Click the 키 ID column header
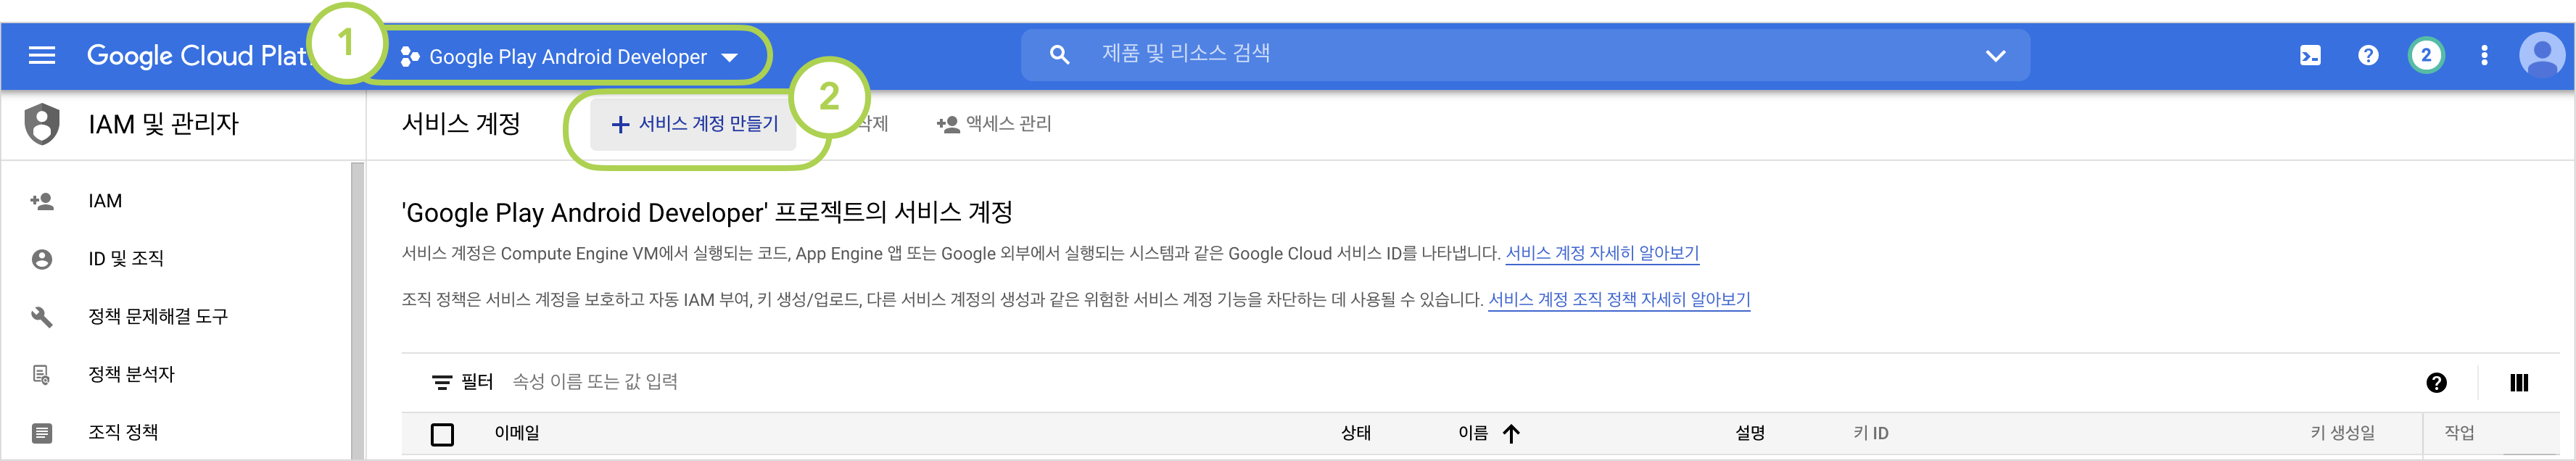This screenshot has height=461, width=2576. [1870, 433]
